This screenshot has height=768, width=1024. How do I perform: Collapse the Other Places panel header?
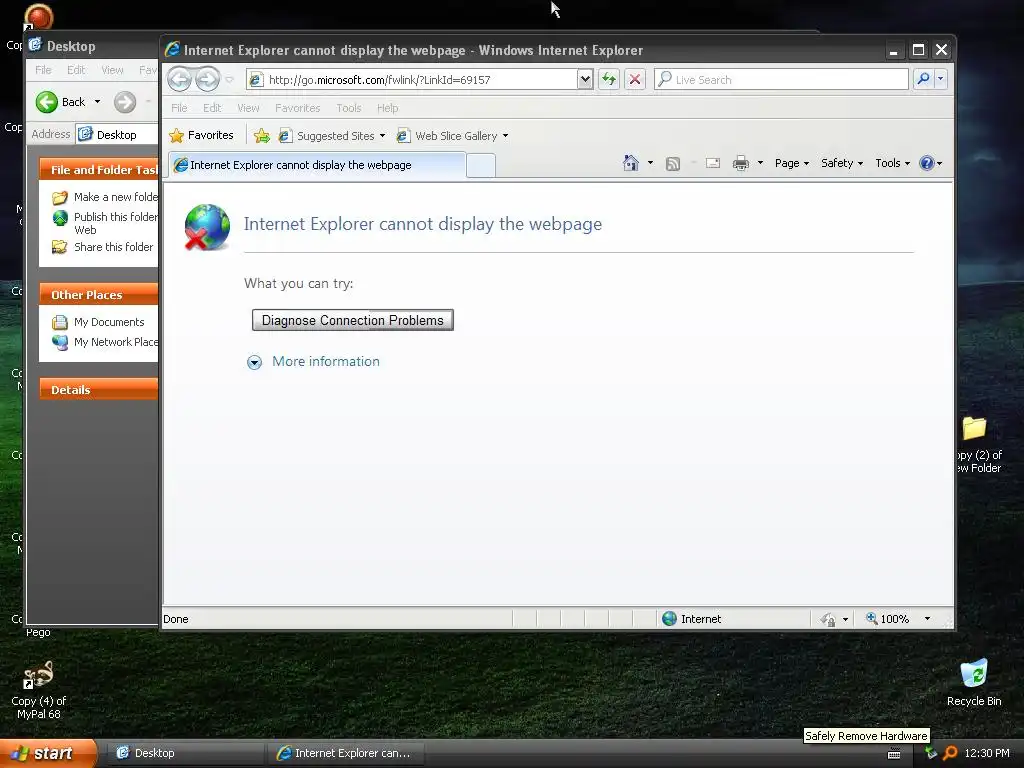pyautogui.click(x=99, y=295)
